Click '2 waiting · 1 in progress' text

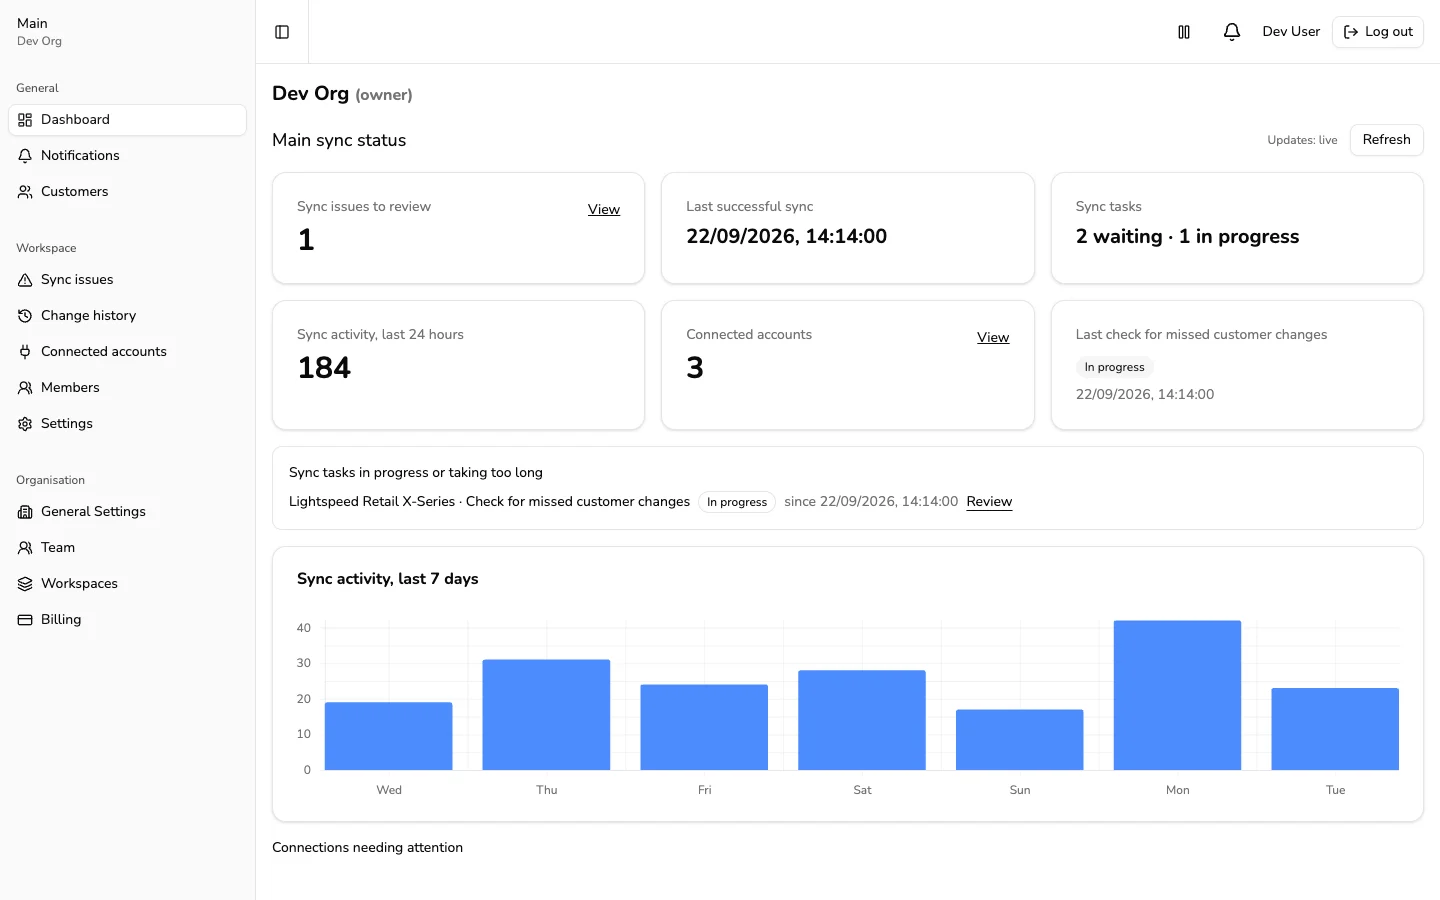coord(1187,237)
